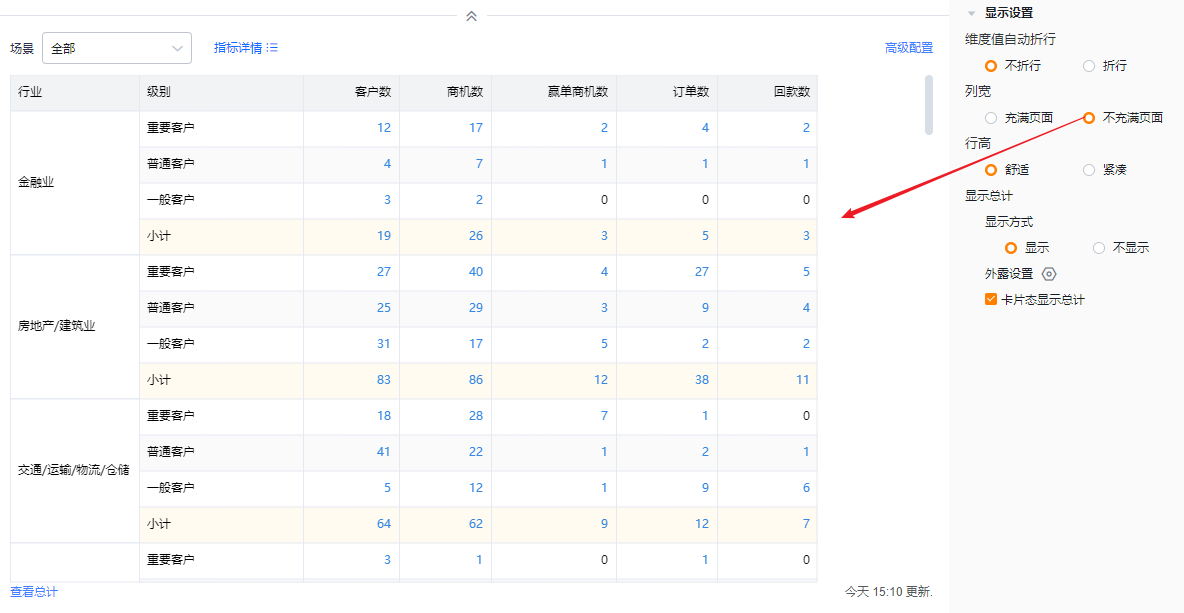Click the 客户数 column header
Viewport: 1184px width, 613px height.
372,92
